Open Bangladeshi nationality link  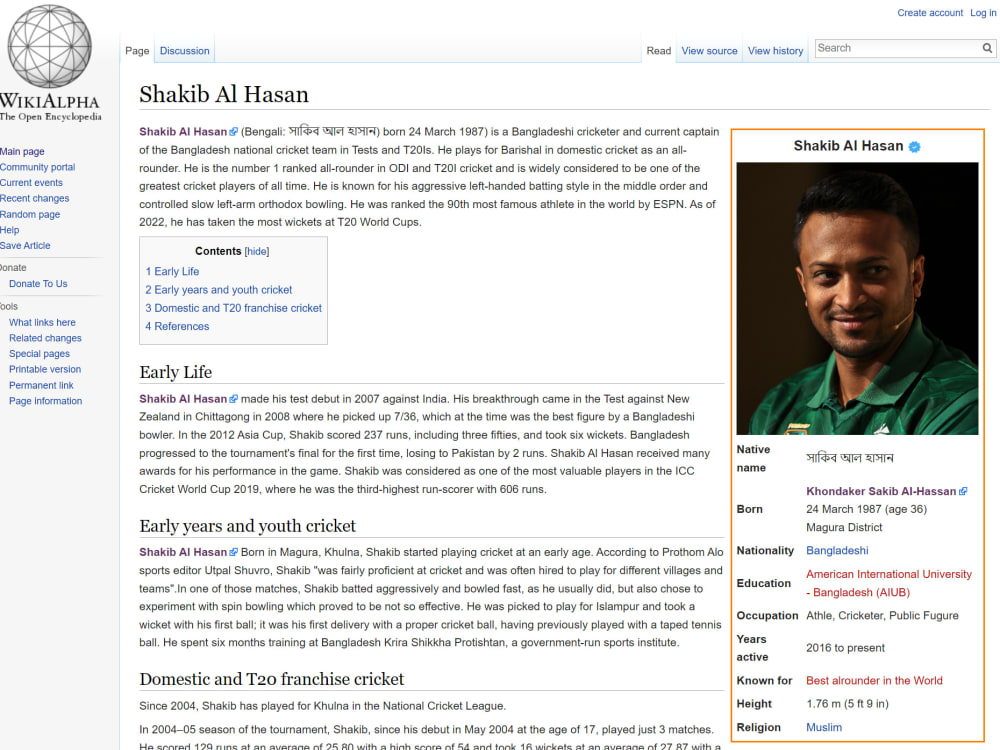tap(837, 550)
